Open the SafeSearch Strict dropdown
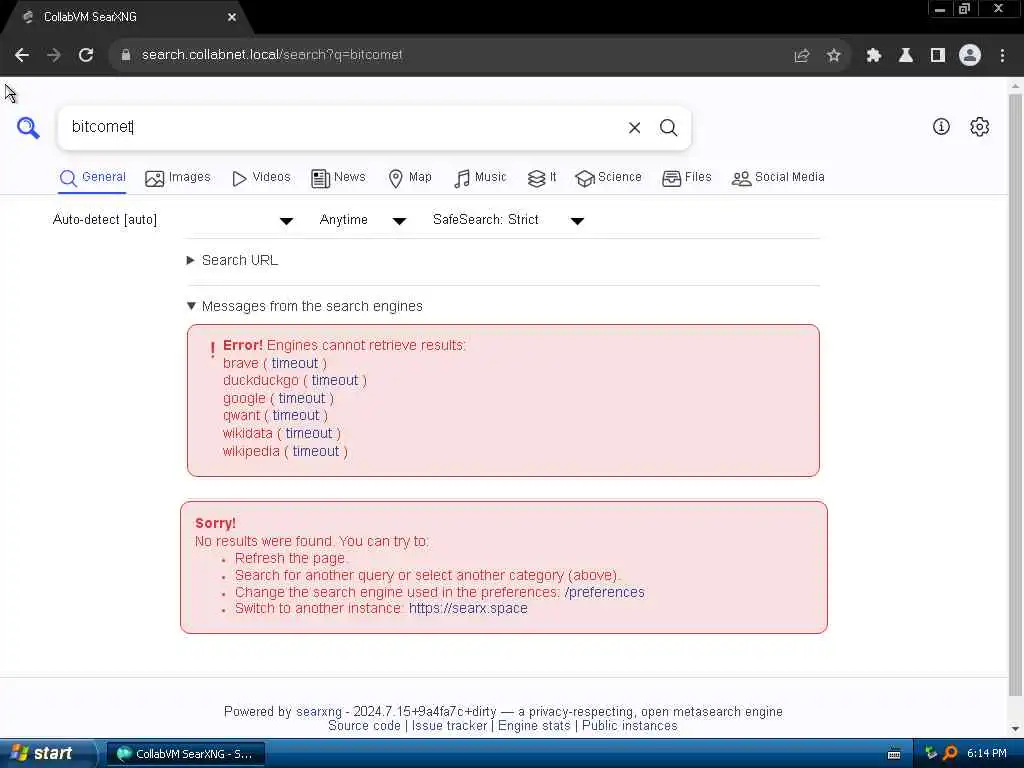Image resolution: width=1024 pixels, height=768 pixels. pos(509,220)
